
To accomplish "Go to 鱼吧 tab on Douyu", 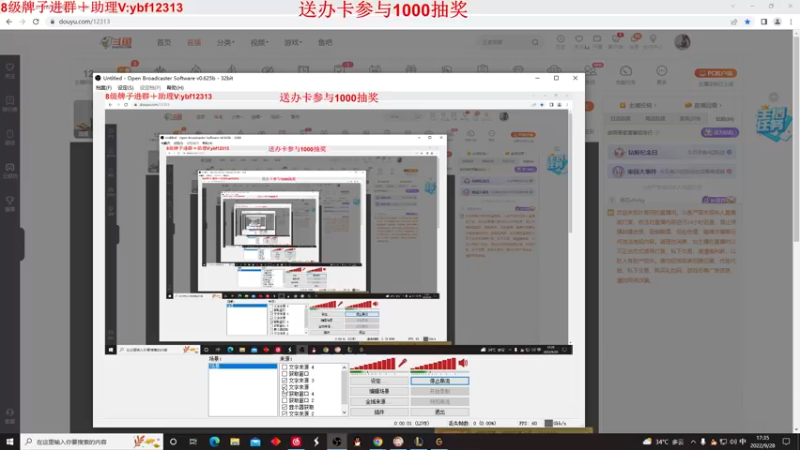I will point(325,42).
